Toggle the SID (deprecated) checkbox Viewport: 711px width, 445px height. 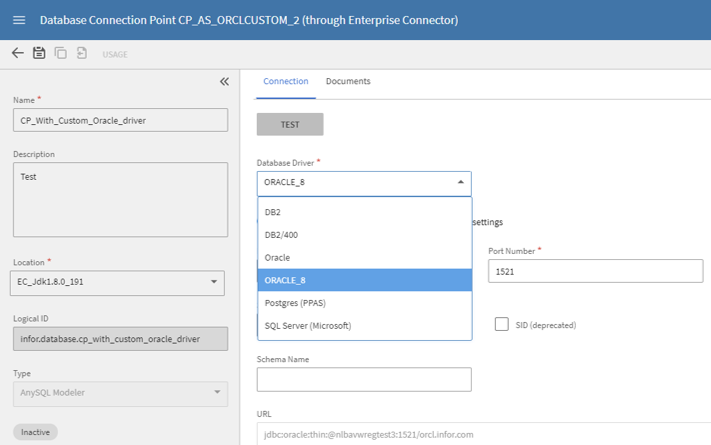501,325
